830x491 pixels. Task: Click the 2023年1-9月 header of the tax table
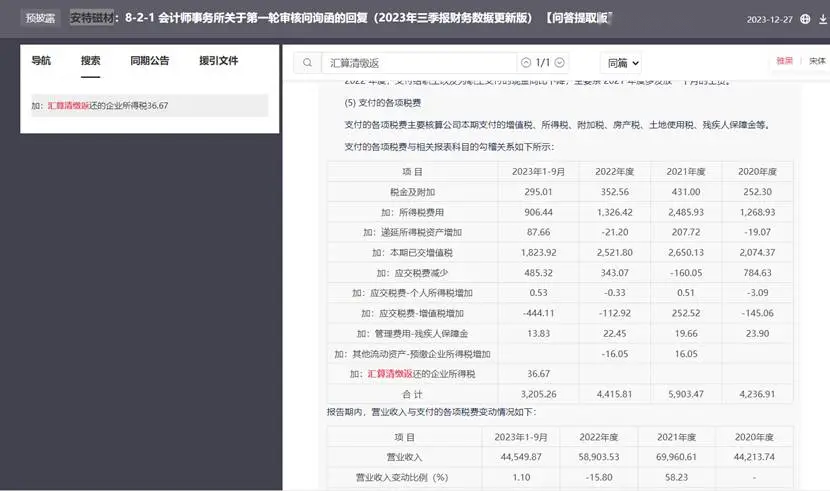538,172
